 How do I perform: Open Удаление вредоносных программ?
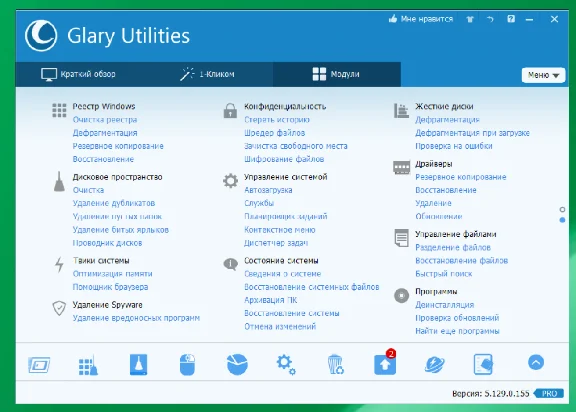[x=136, y=318]
